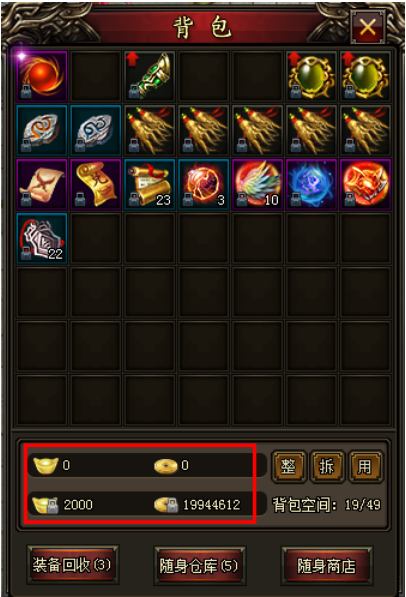Select the blue rune stone item

point(96,131)
